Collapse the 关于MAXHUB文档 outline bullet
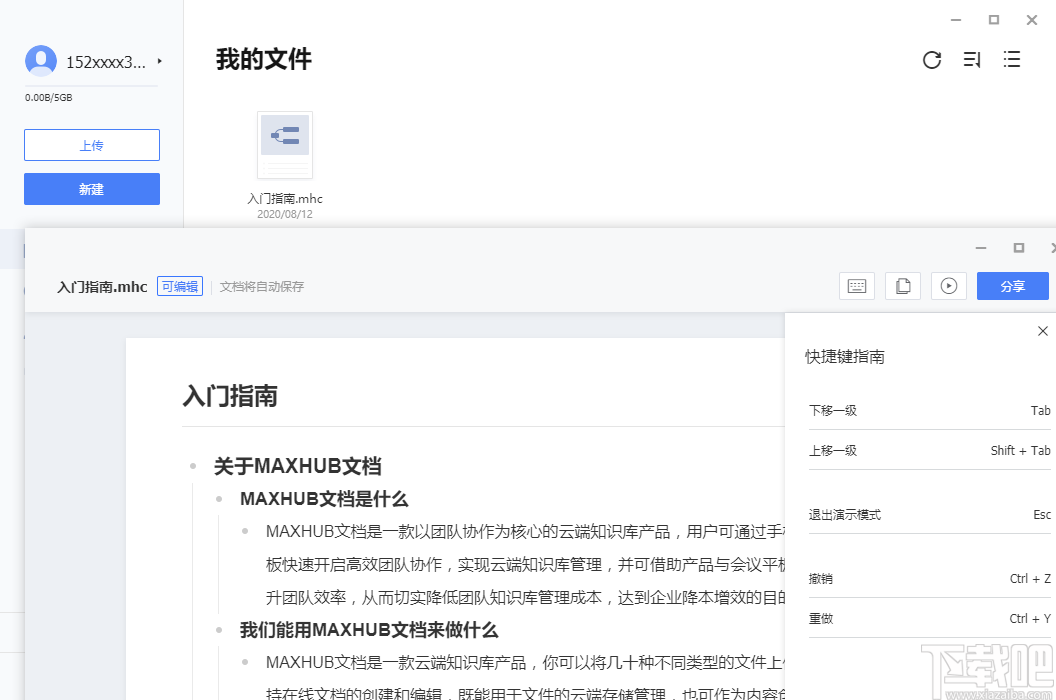Viewport: 1056px width, 700px height. click(x=193, y=465)
